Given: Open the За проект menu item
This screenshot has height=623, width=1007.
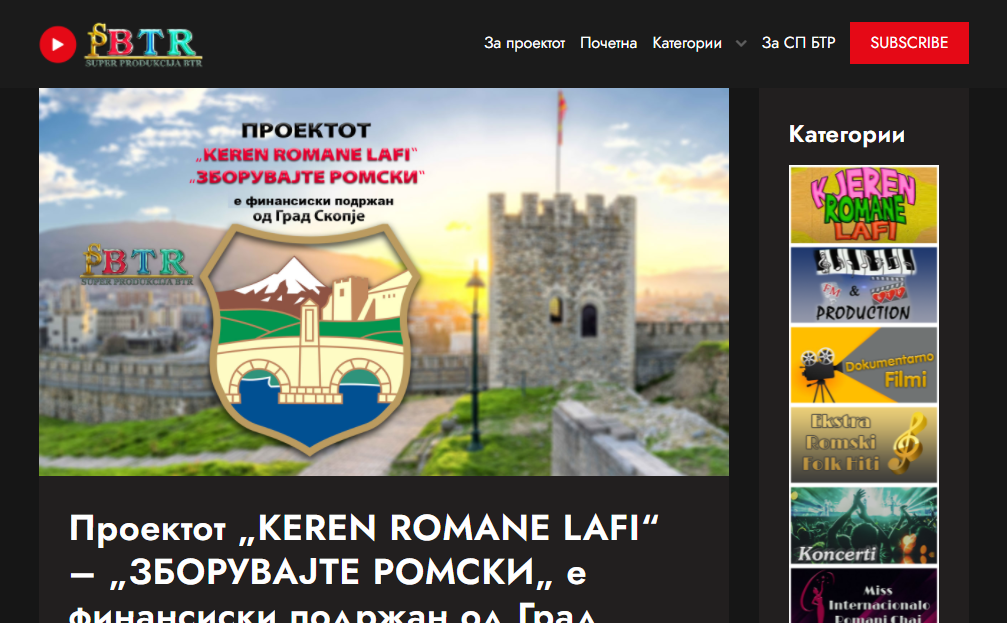Looking at the screenshot, I should pos(524,43).
